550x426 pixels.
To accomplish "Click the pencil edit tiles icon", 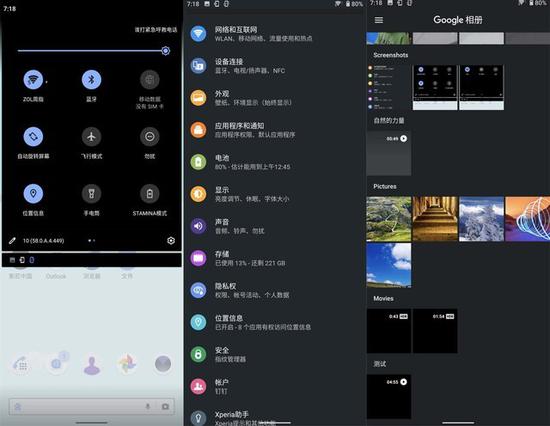I will pos(12,241).
